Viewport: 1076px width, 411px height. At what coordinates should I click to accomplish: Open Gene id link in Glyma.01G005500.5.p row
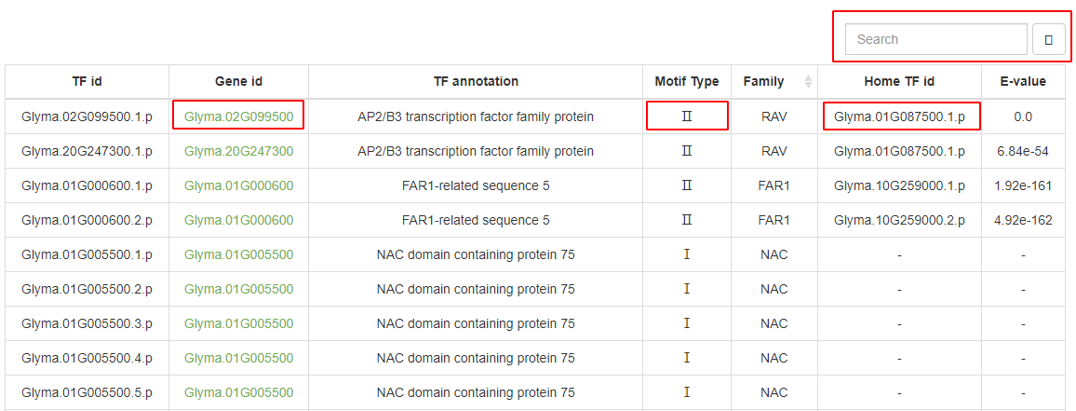pyautogui.click(x=239, y=392)
